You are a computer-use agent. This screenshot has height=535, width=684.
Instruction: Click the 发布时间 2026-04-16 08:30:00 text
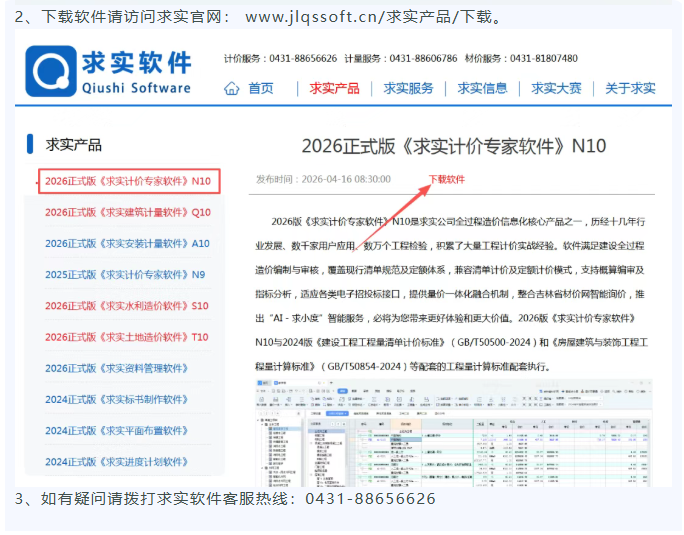coord(323,179)
